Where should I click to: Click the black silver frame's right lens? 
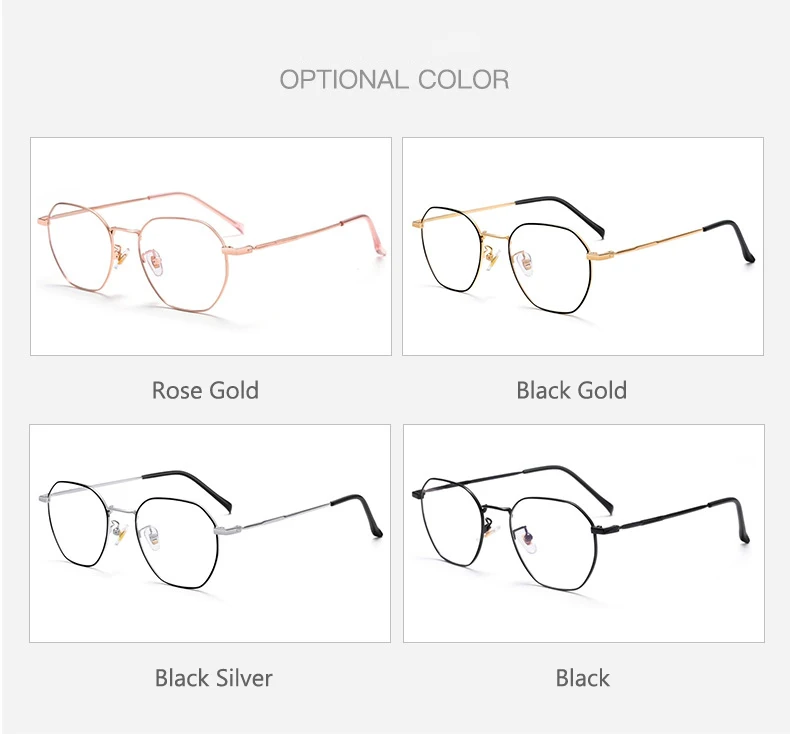tap(177, 543)
